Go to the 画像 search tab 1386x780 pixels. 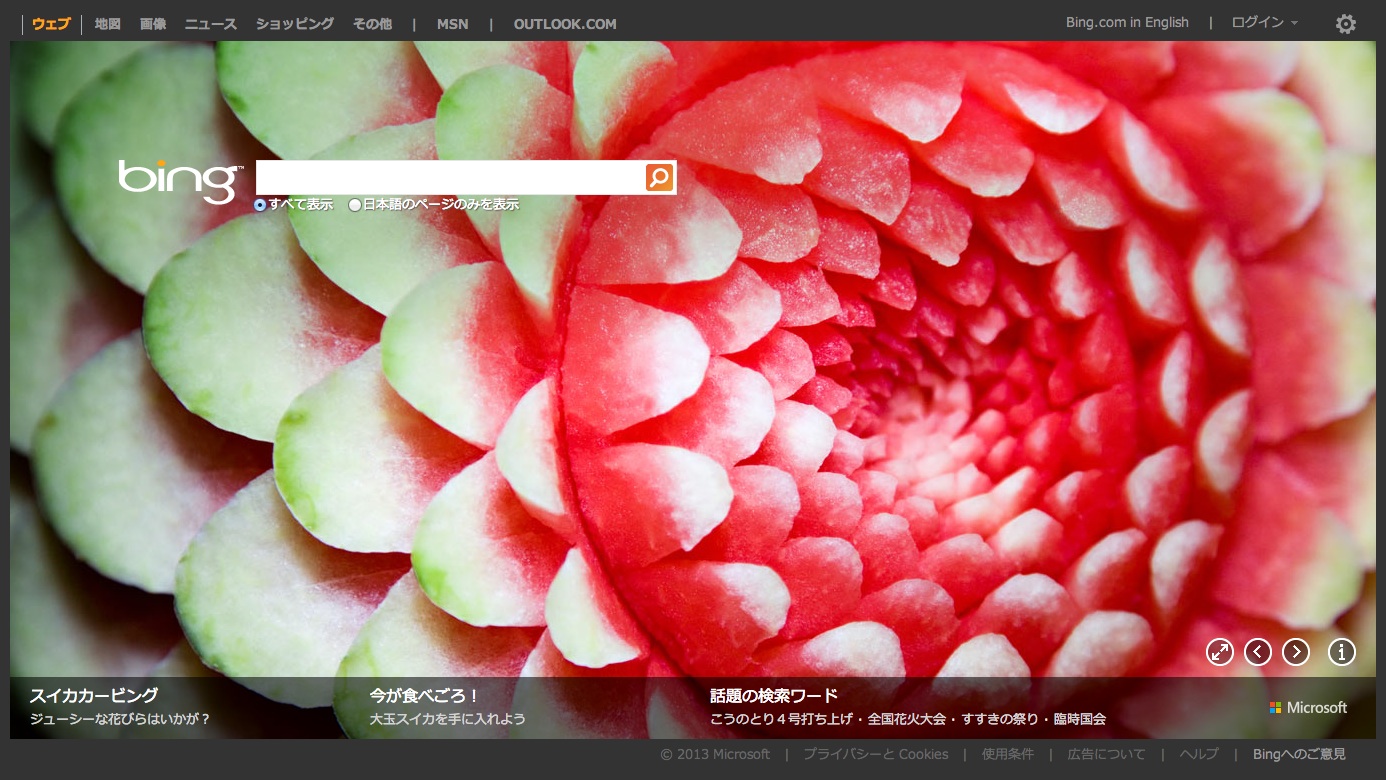click(153, 24)
